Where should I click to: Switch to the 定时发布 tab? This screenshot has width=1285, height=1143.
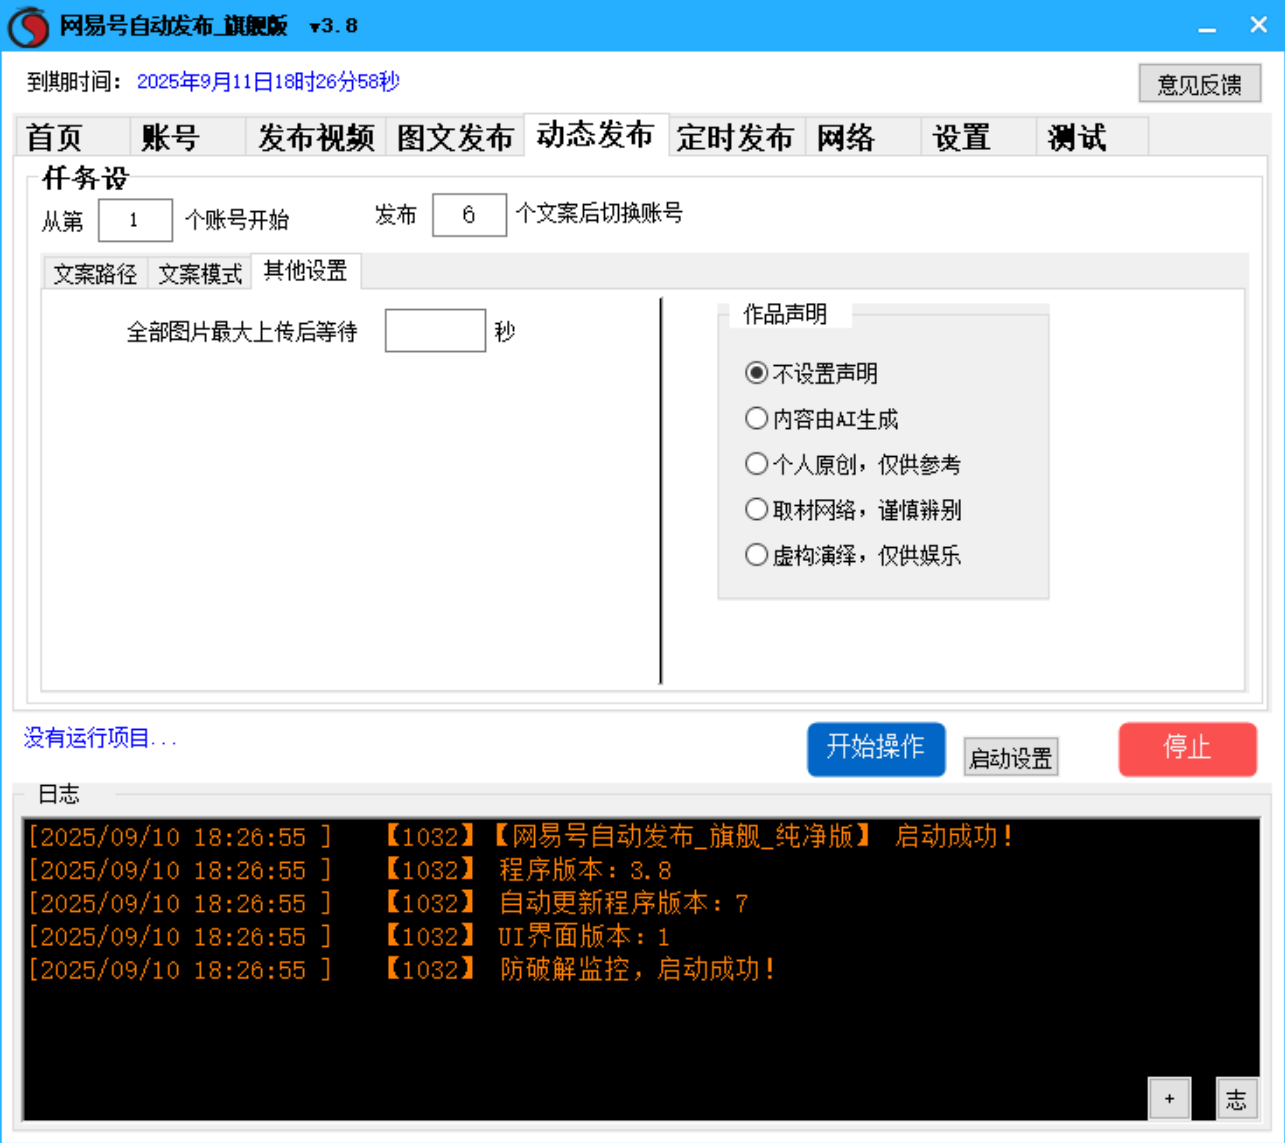[x=737, y=136]
